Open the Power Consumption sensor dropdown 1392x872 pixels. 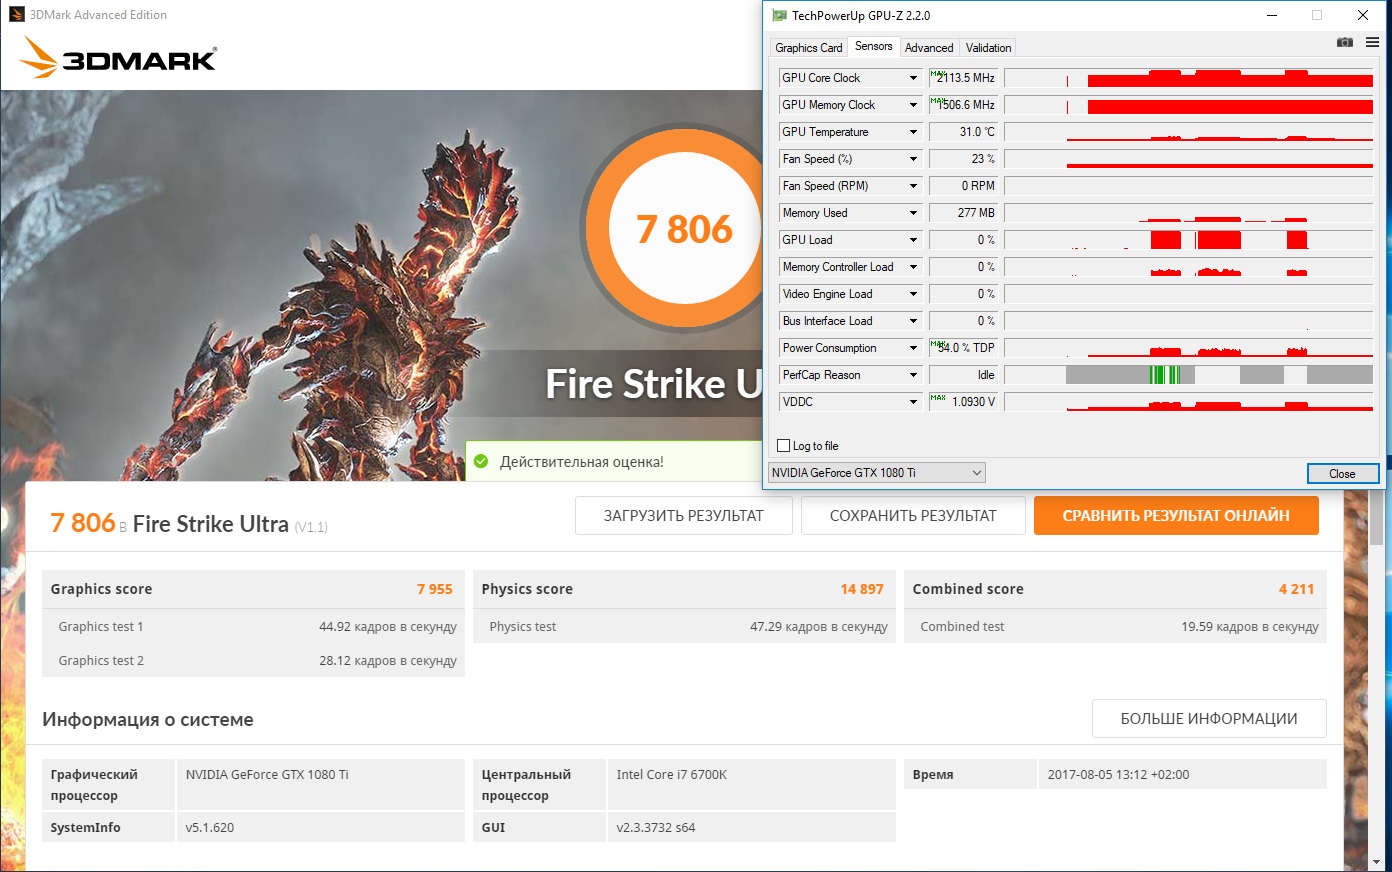click(913, 348)
